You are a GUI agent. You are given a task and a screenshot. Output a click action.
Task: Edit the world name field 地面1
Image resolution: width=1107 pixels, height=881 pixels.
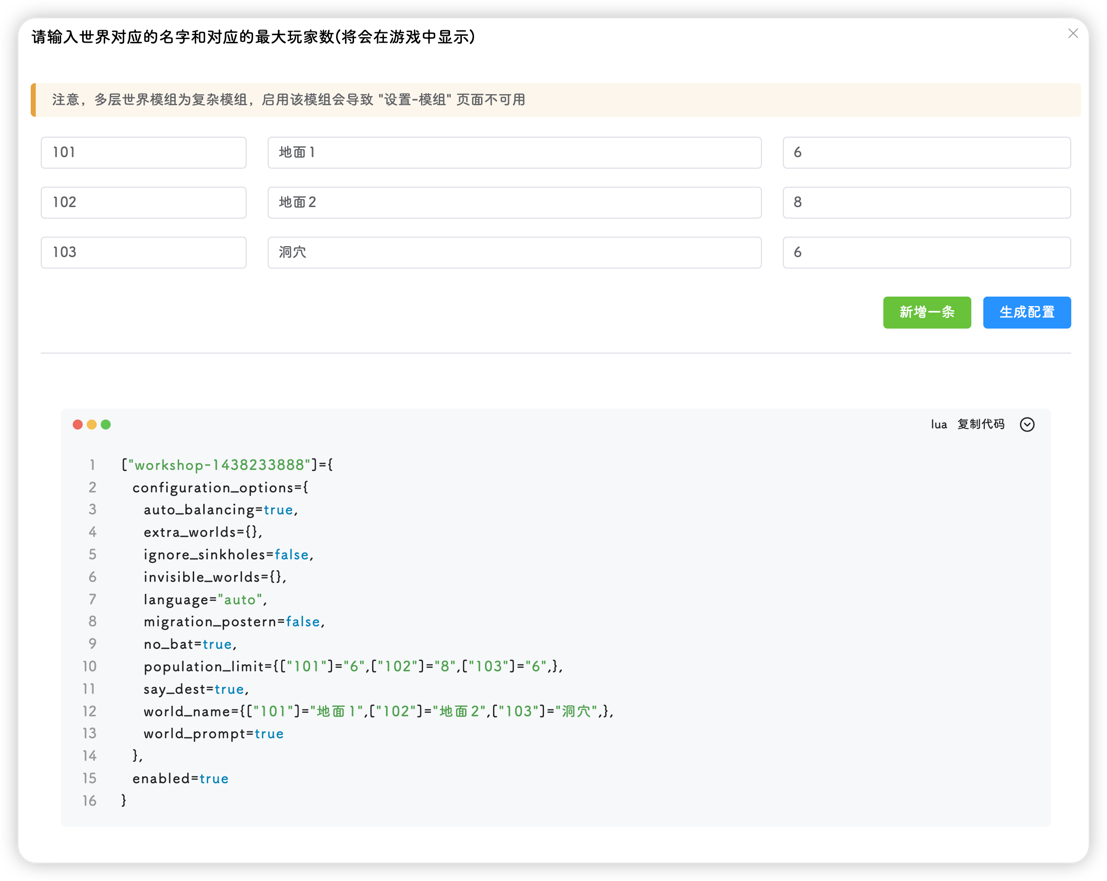click(x=514, y=153)
